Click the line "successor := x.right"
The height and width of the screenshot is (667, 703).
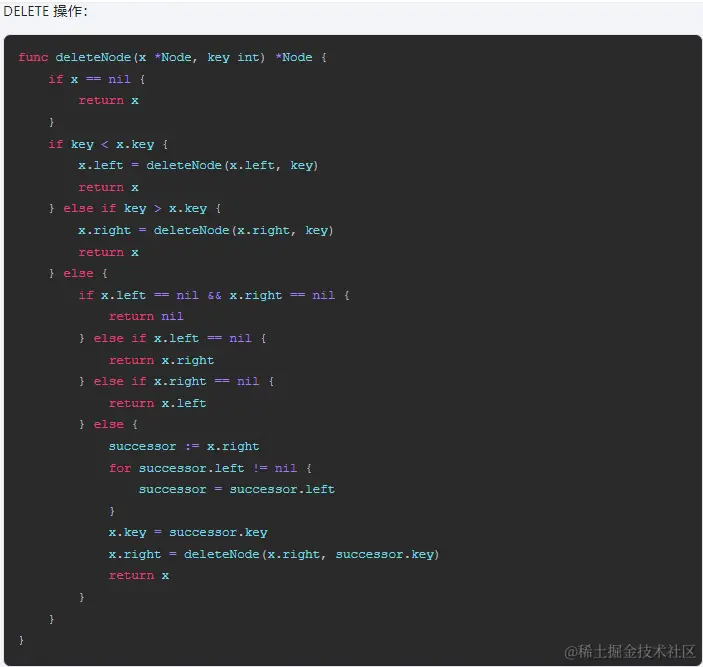pyautogui.click(x=184, y=446)
